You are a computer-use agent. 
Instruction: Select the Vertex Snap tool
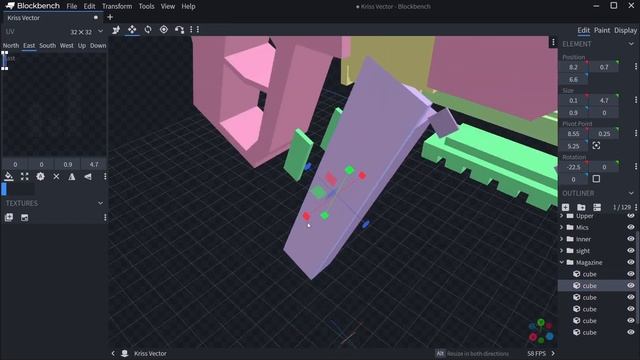pos(179,29)
